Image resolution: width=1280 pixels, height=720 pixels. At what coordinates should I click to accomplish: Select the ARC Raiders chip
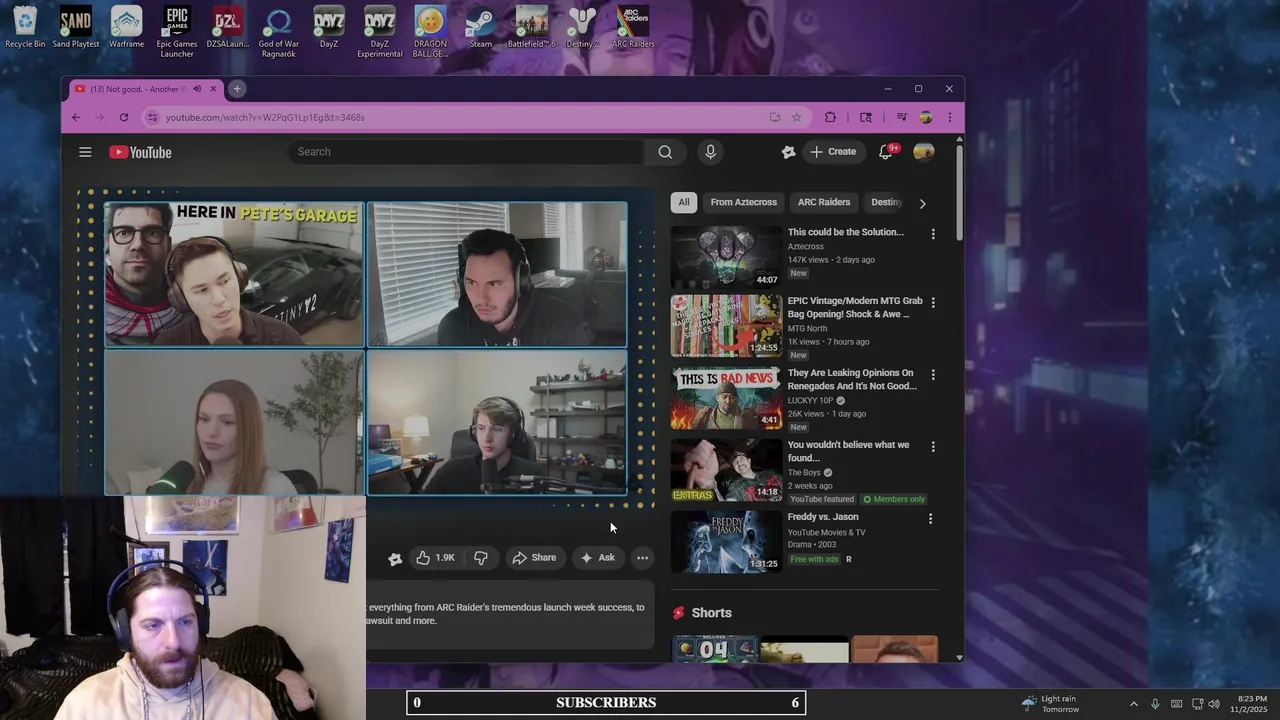tap(824, 202)
